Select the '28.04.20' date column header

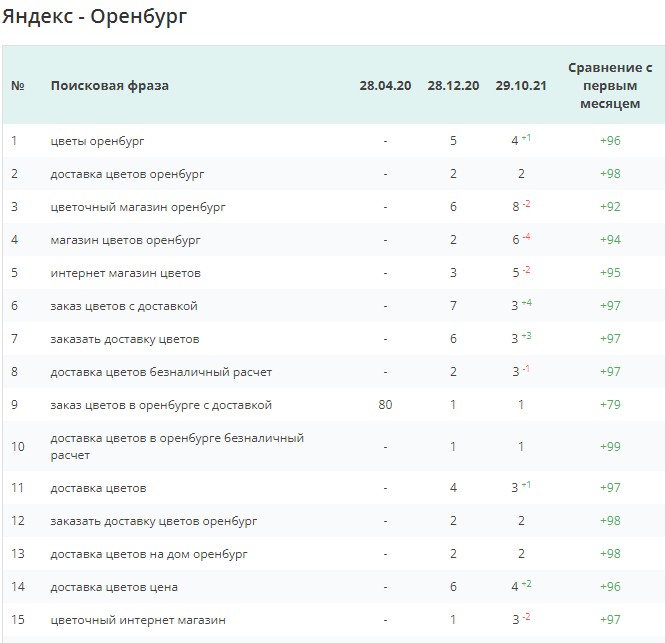(385, 85)
